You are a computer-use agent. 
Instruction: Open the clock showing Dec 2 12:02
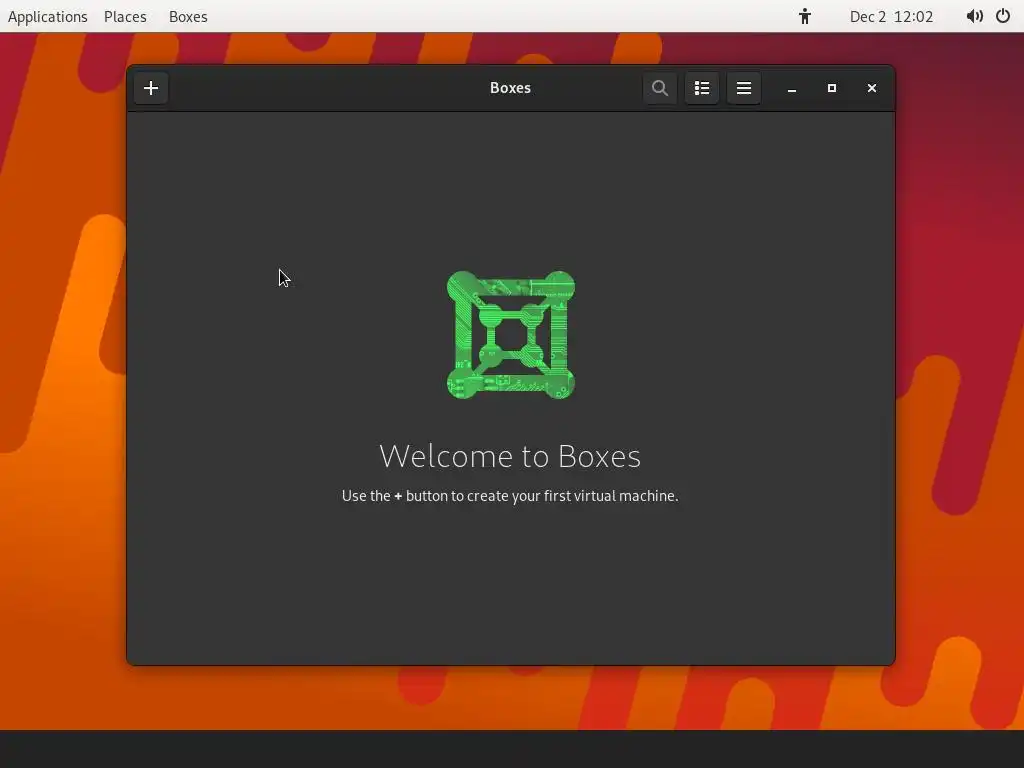[891, 16]
